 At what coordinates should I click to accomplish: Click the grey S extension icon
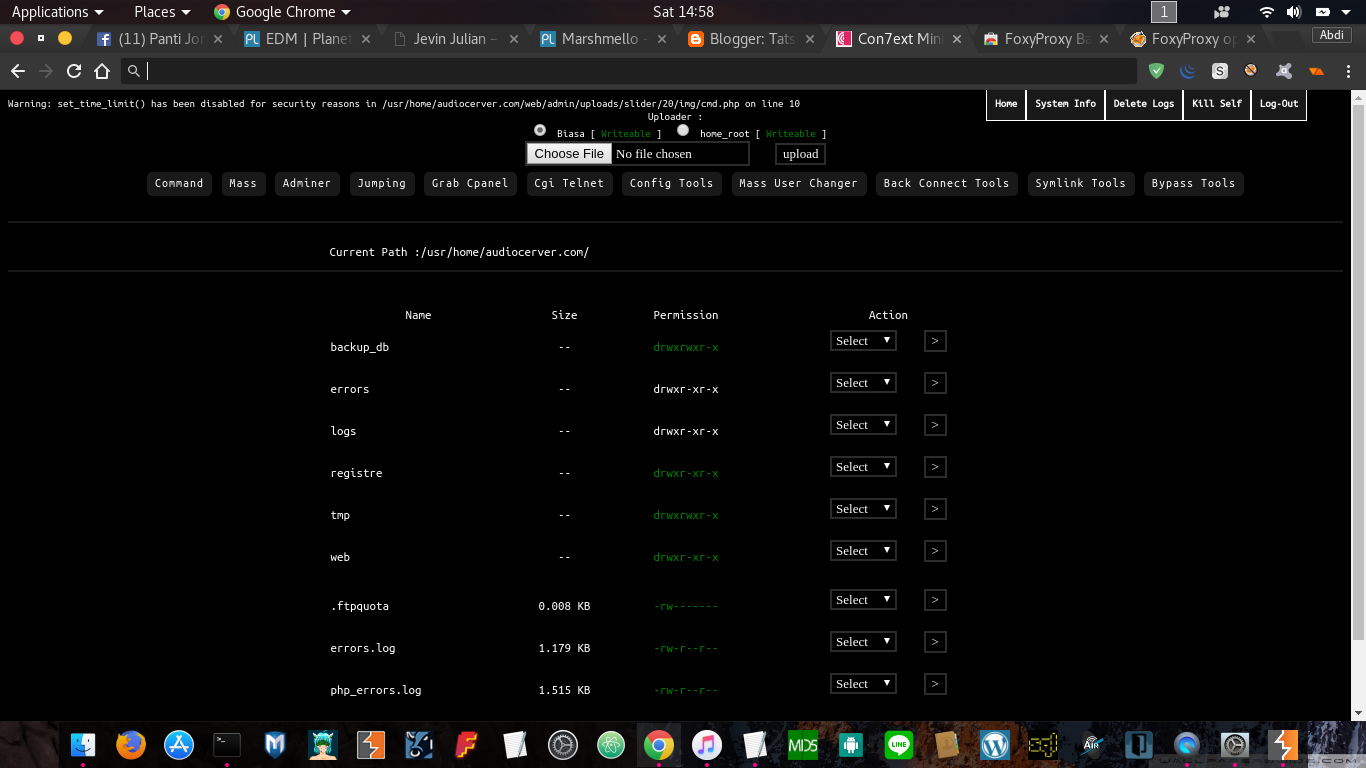point(1220,71)
